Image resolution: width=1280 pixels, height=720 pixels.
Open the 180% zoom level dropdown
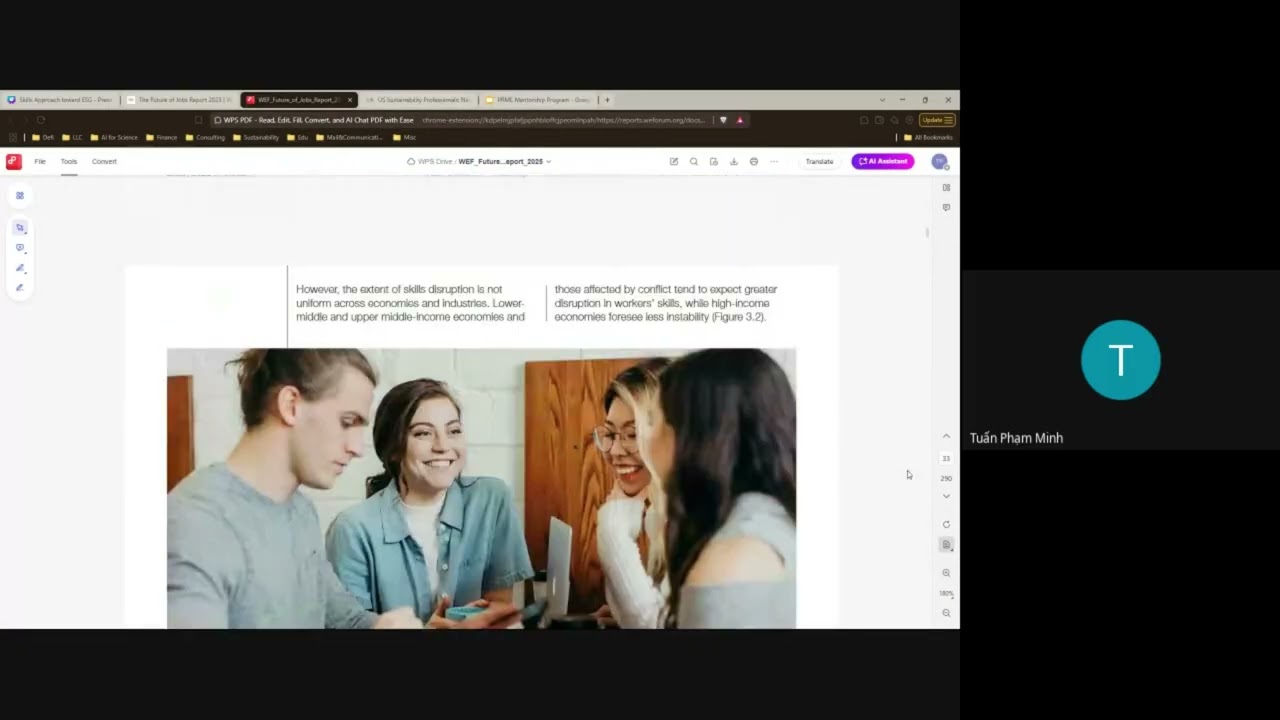(946, 593)
